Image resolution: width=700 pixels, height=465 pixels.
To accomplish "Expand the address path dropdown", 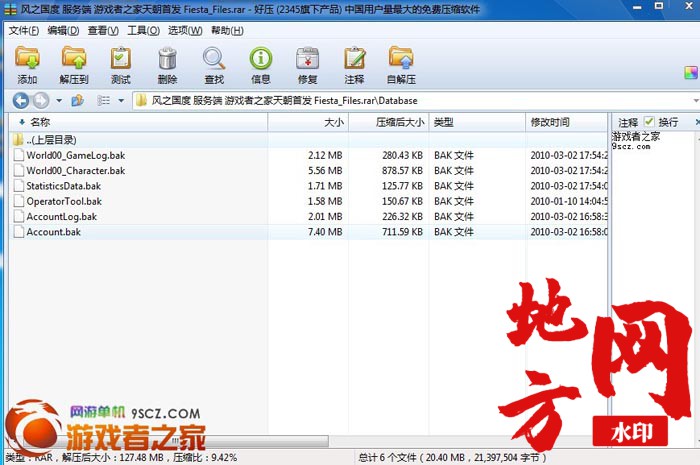I will coord(696,101).
